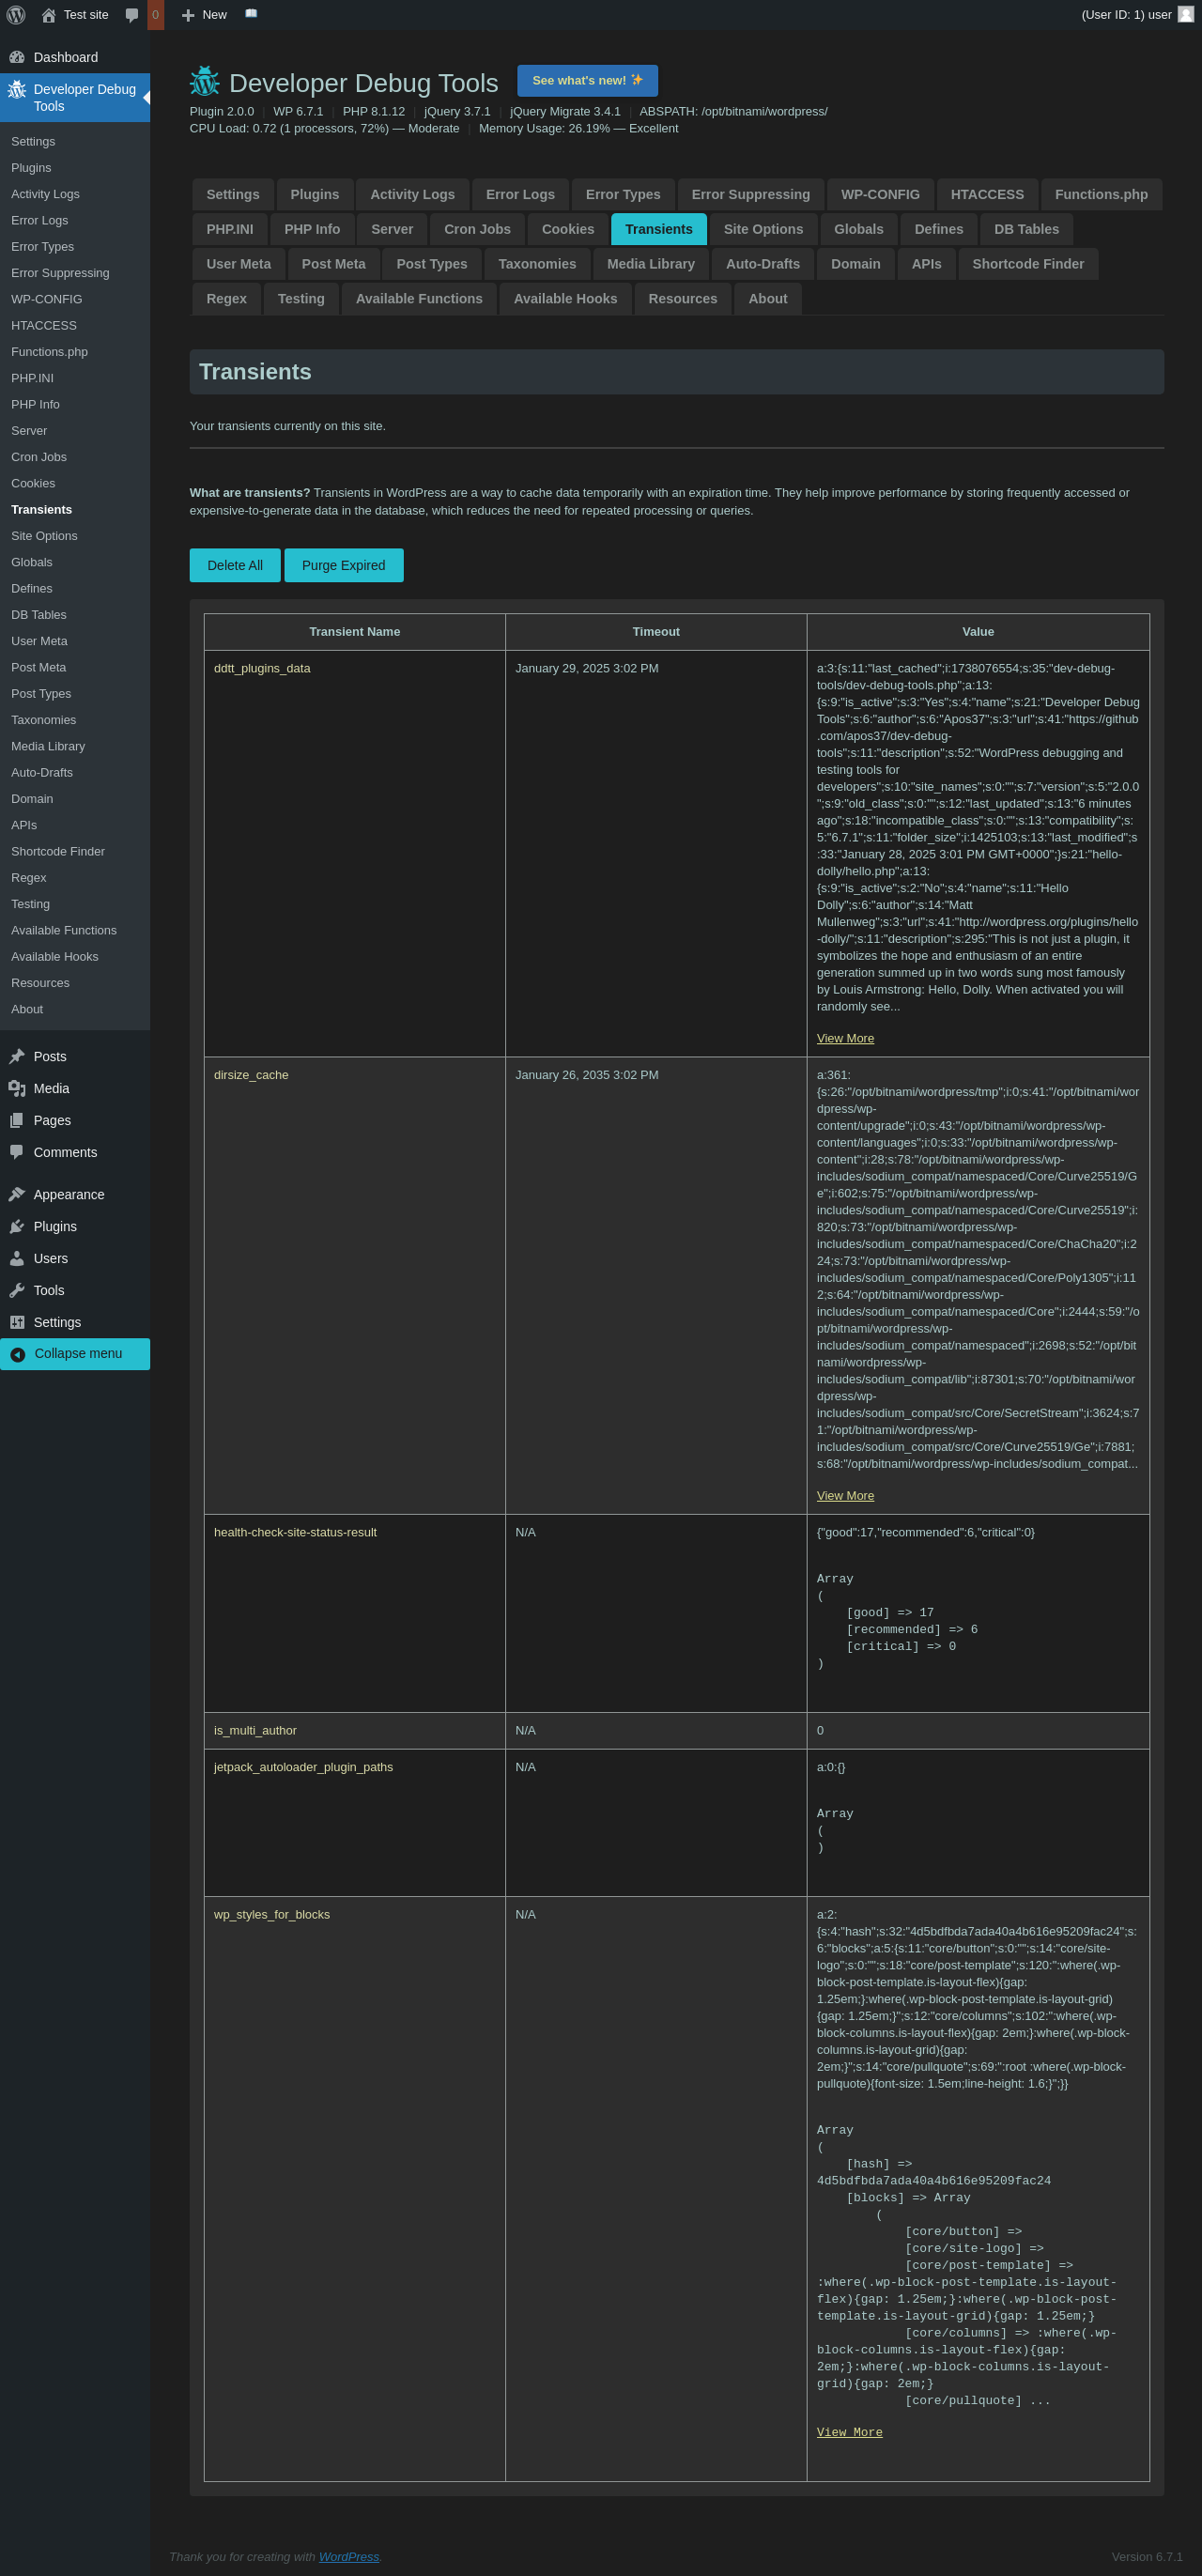
Task: Click the Purge Expired button
Action: click(343, 566)
